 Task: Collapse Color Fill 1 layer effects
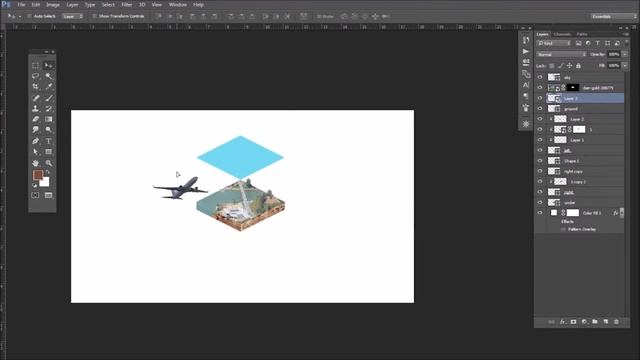pyautogui.click(x=622, y=213)
